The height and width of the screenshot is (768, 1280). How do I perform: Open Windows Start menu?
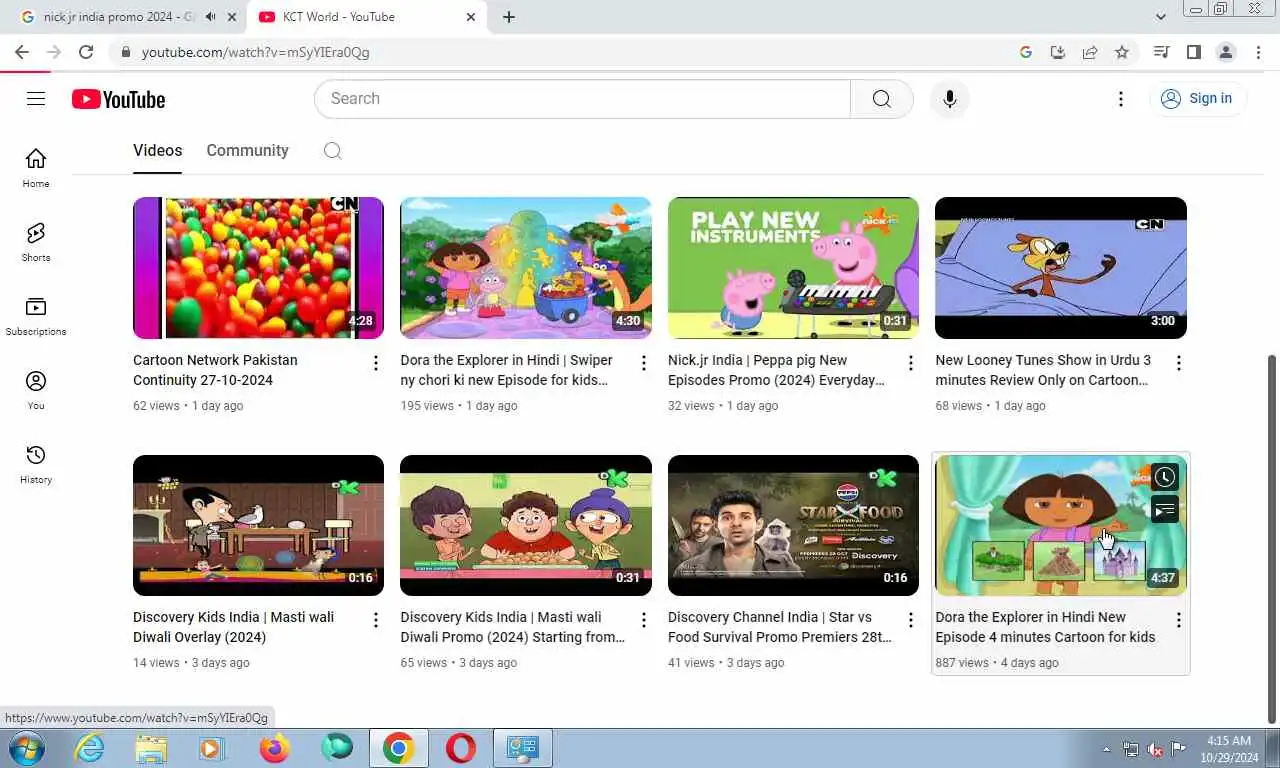coord(26,748)
